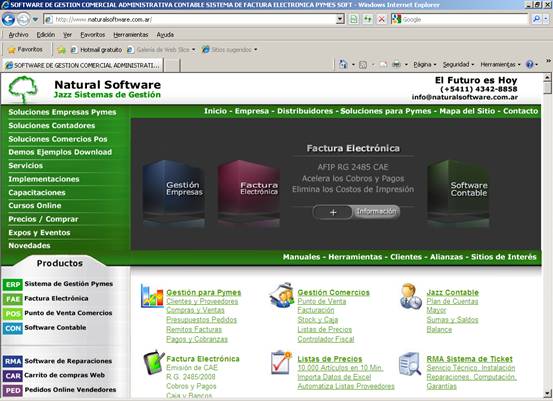Image resolution: width=553 pixels, height=401 pixels.
Task: Click the FAE product badge
Action: [x=13, y=299]
